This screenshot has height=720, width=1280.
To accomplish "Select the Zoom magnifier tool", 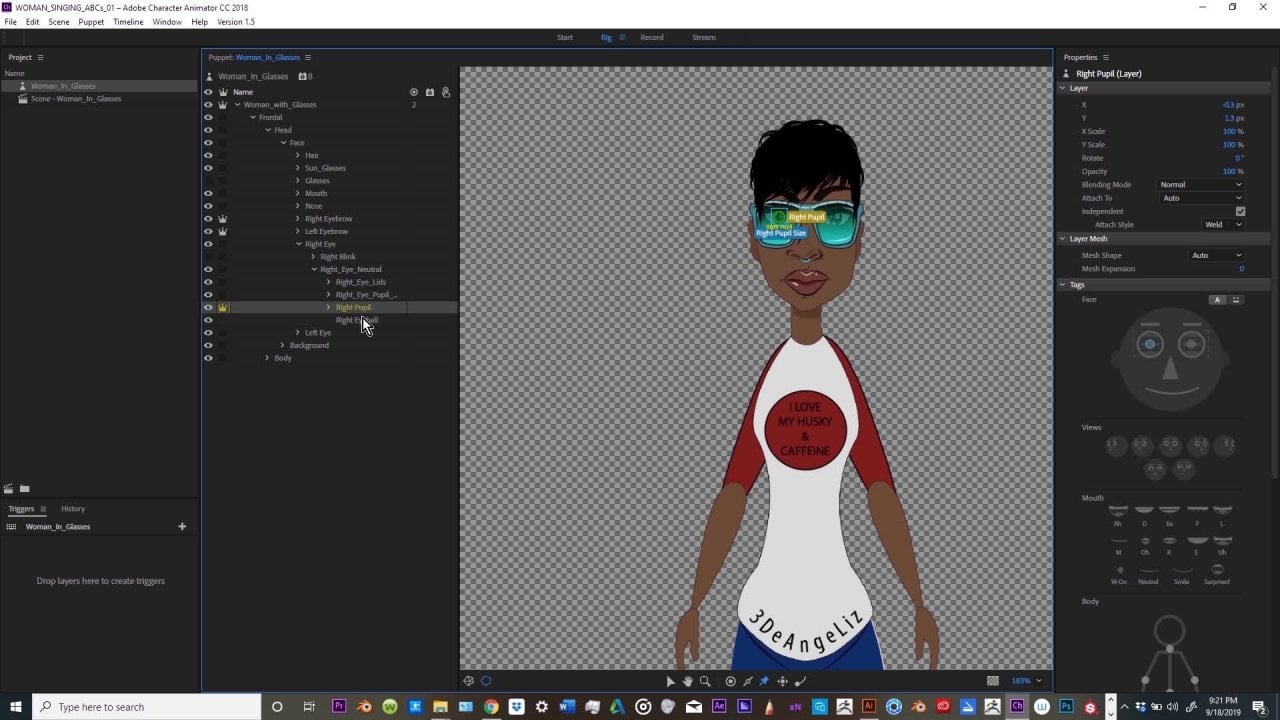I will click(x=705, y=681).
